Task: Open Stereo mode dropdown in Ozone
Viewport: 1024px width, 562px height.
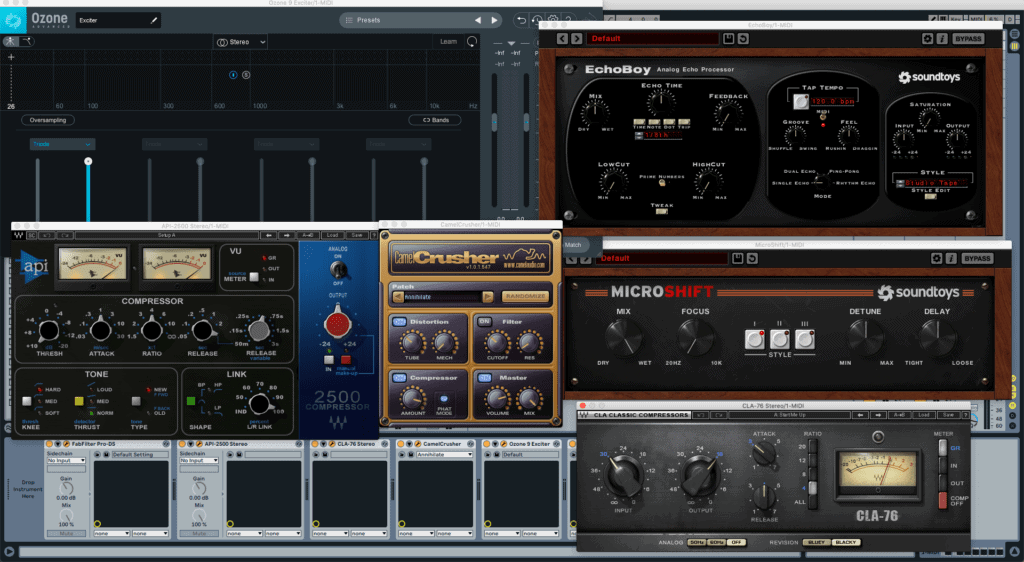Action: coord(240,42)
